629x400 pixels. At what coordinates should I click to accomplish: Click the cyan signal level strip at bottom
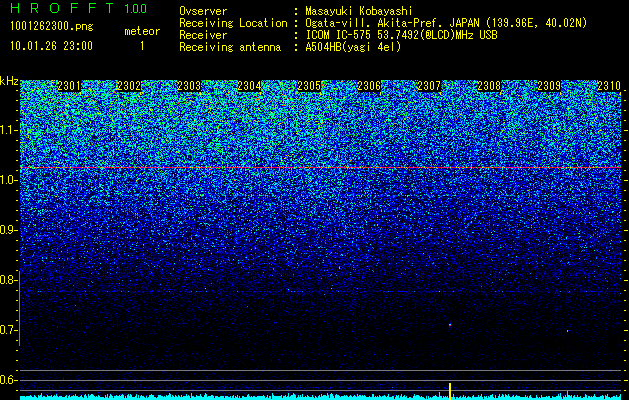(321, 397)
